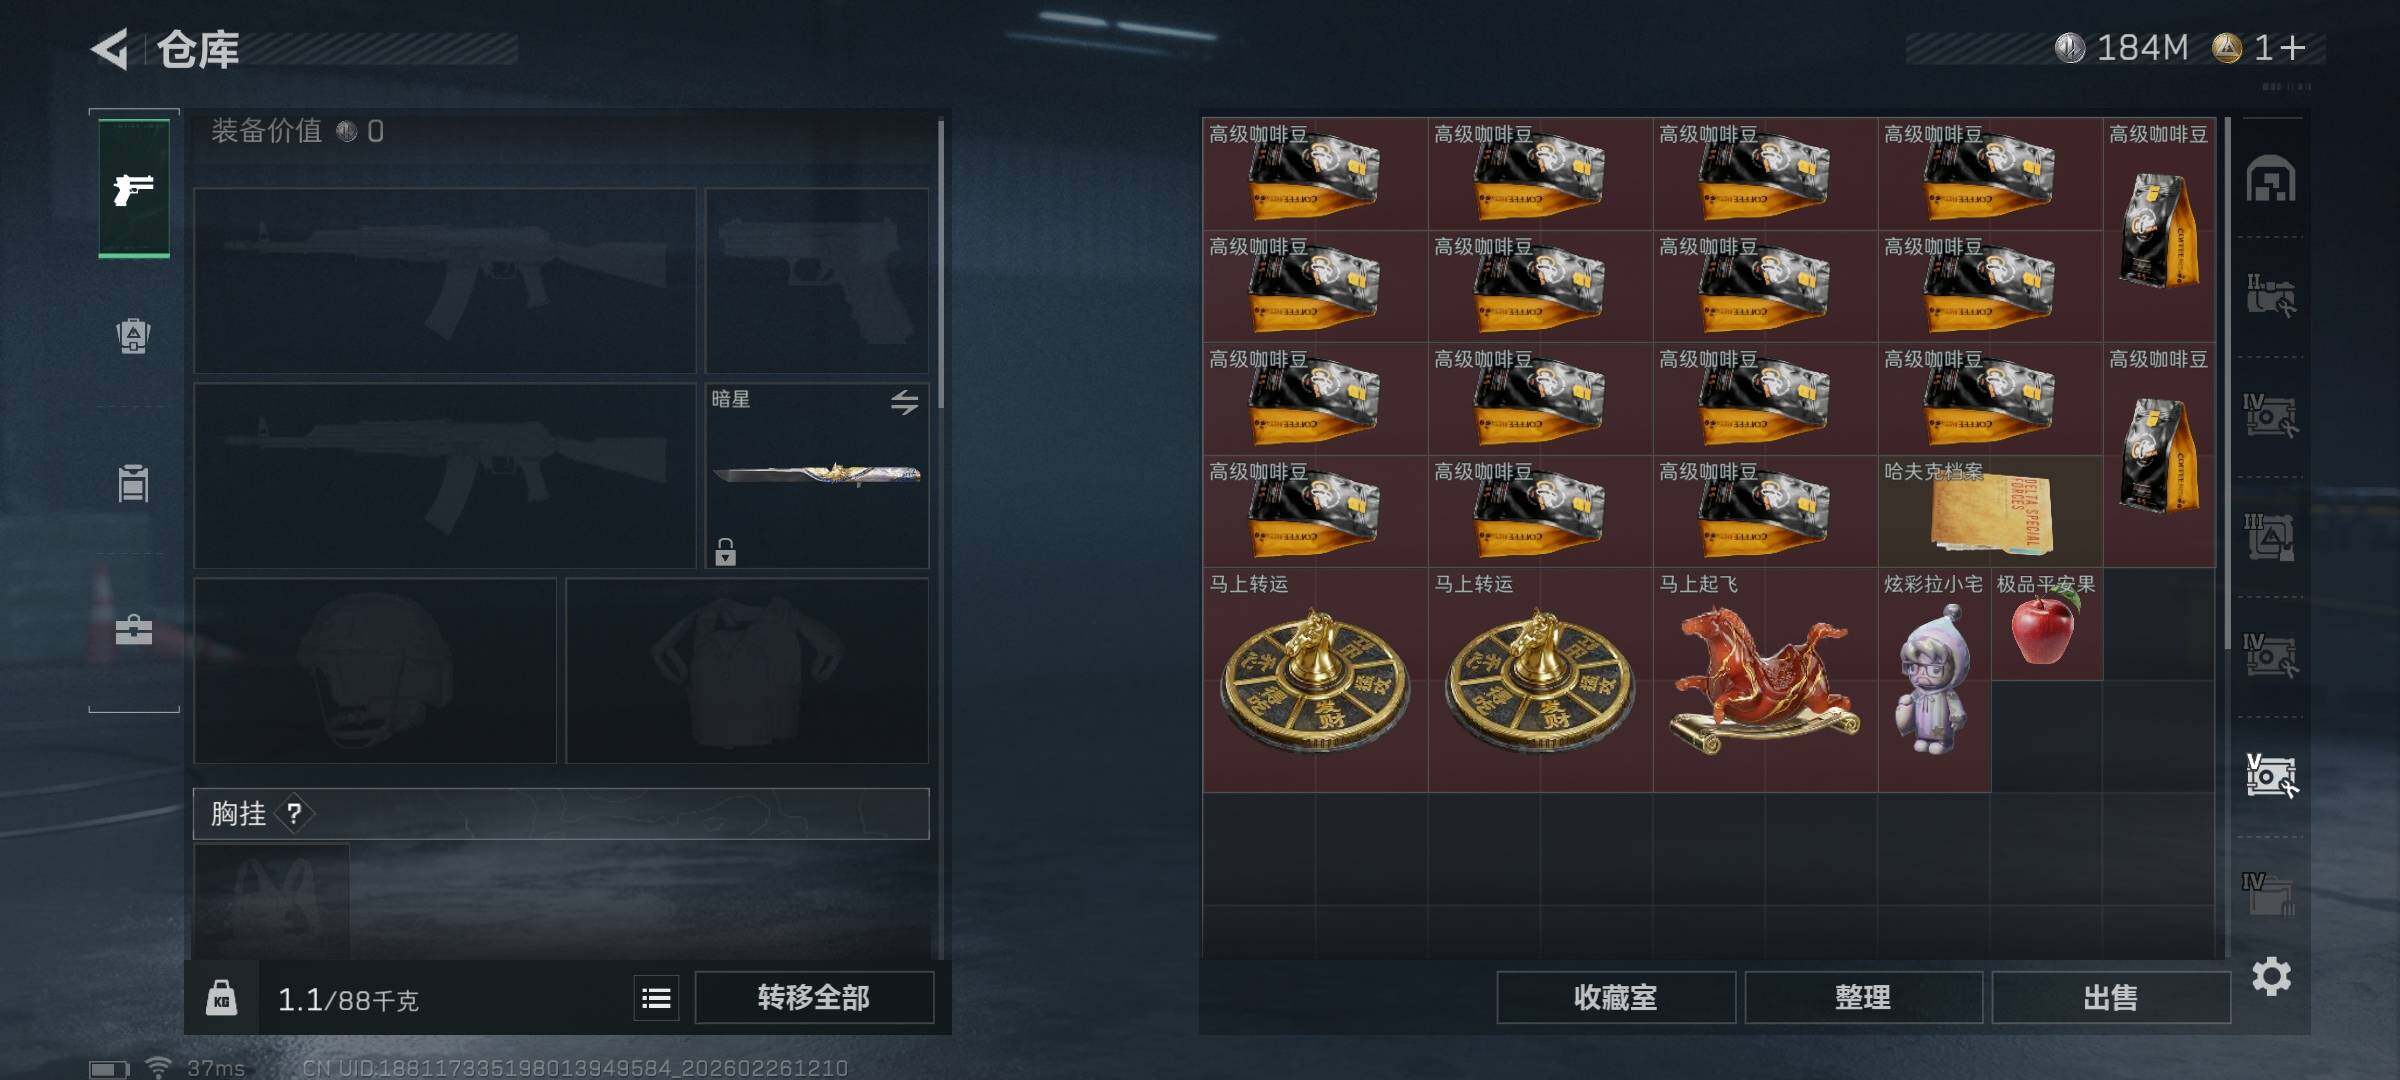Go back using the arrow beside 仓库
This screenshot has height=1080, width=2400.
pyautogui.click(x=110, y=49)
